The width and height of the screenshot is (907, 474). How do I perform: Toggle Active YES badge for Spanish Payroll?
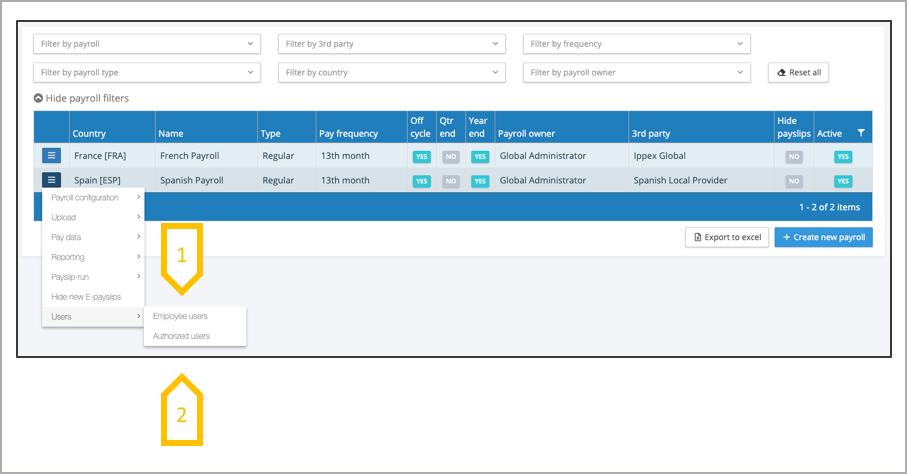843,181
